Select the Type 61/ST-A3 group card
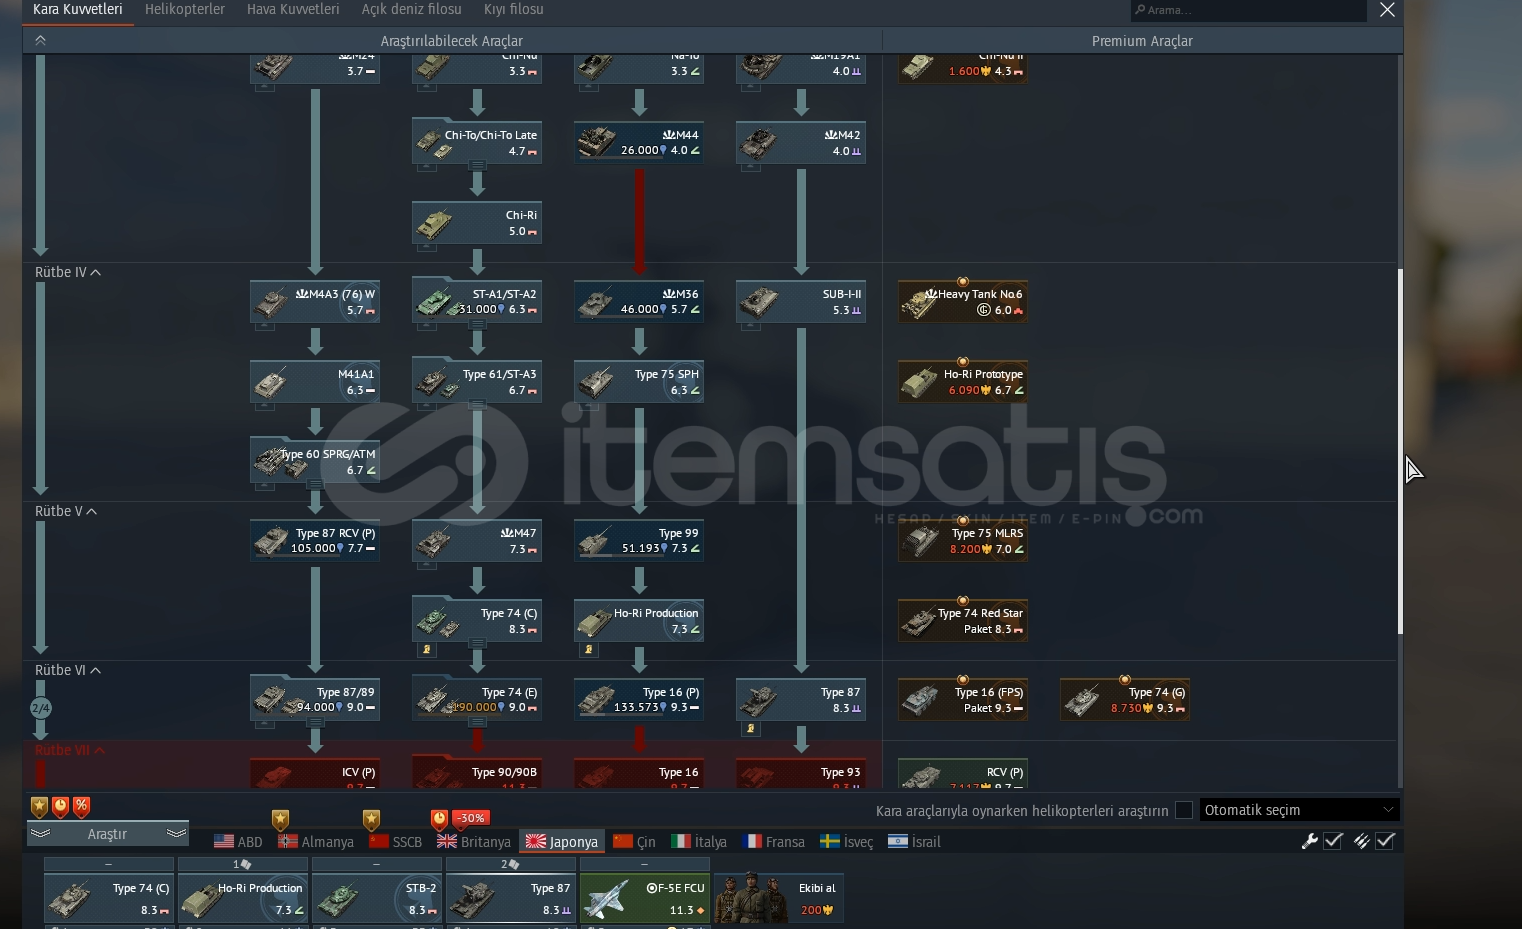The image size is (1522, 929). (477, 382)
